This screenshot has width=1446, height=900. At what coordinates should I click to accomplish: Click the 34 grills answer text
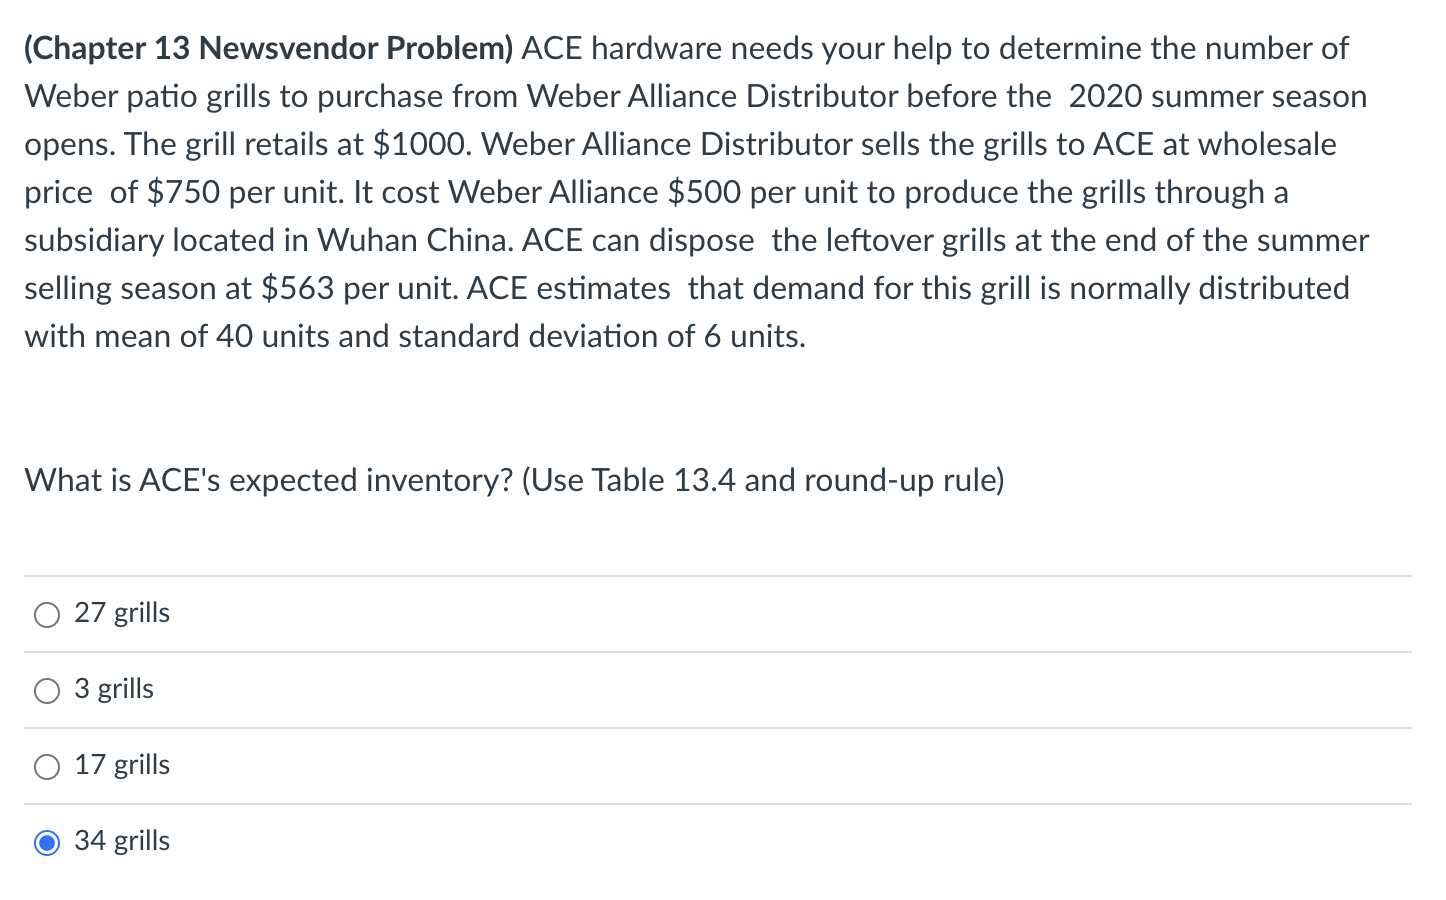[x=122, y=841]
